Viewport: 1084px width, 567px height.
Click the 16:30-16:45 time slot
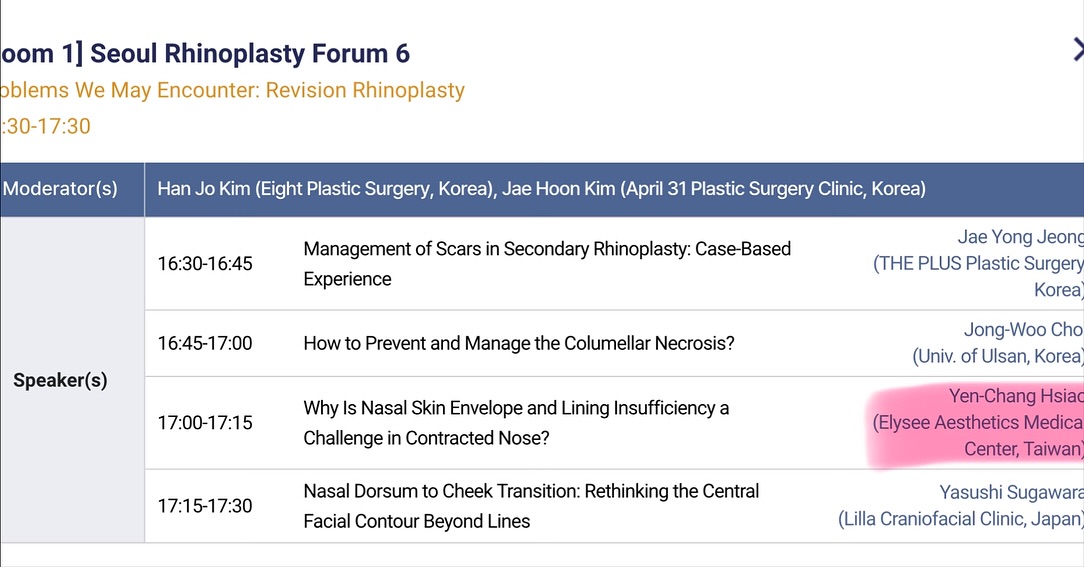(205, 264)
